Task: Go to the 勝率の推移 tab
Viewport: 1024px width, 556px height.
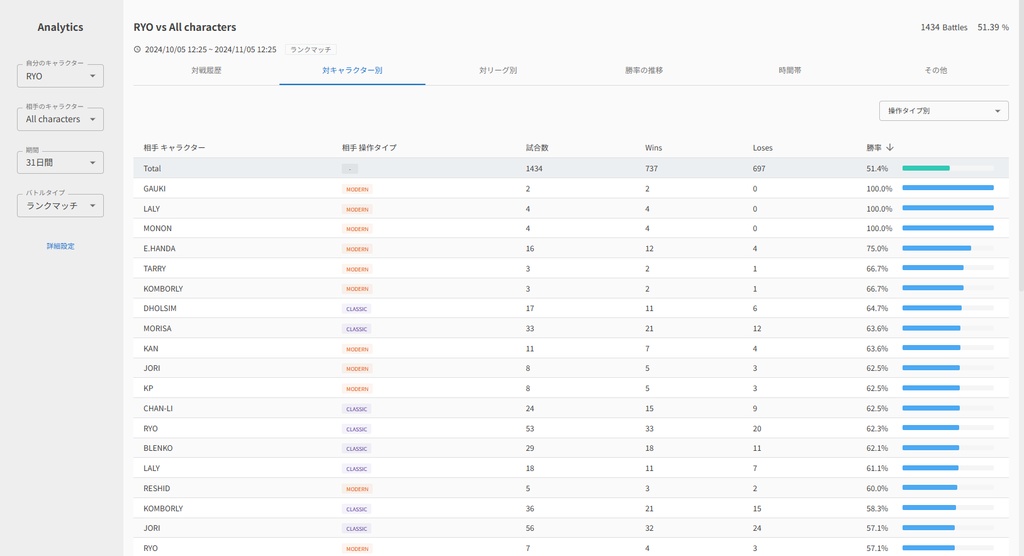Action: pos(644,71)
